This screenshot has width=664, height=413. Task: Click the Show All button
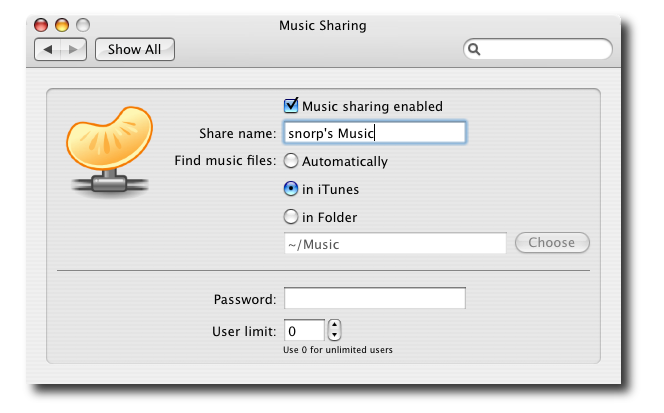coord(135,50)
